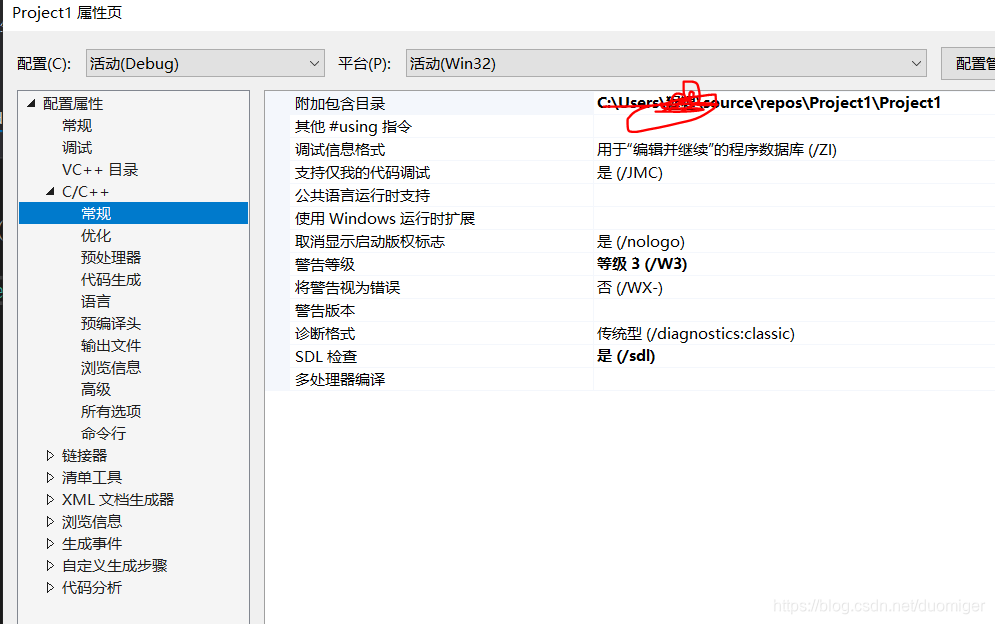Select the 否 (/WX-) value

629,288
